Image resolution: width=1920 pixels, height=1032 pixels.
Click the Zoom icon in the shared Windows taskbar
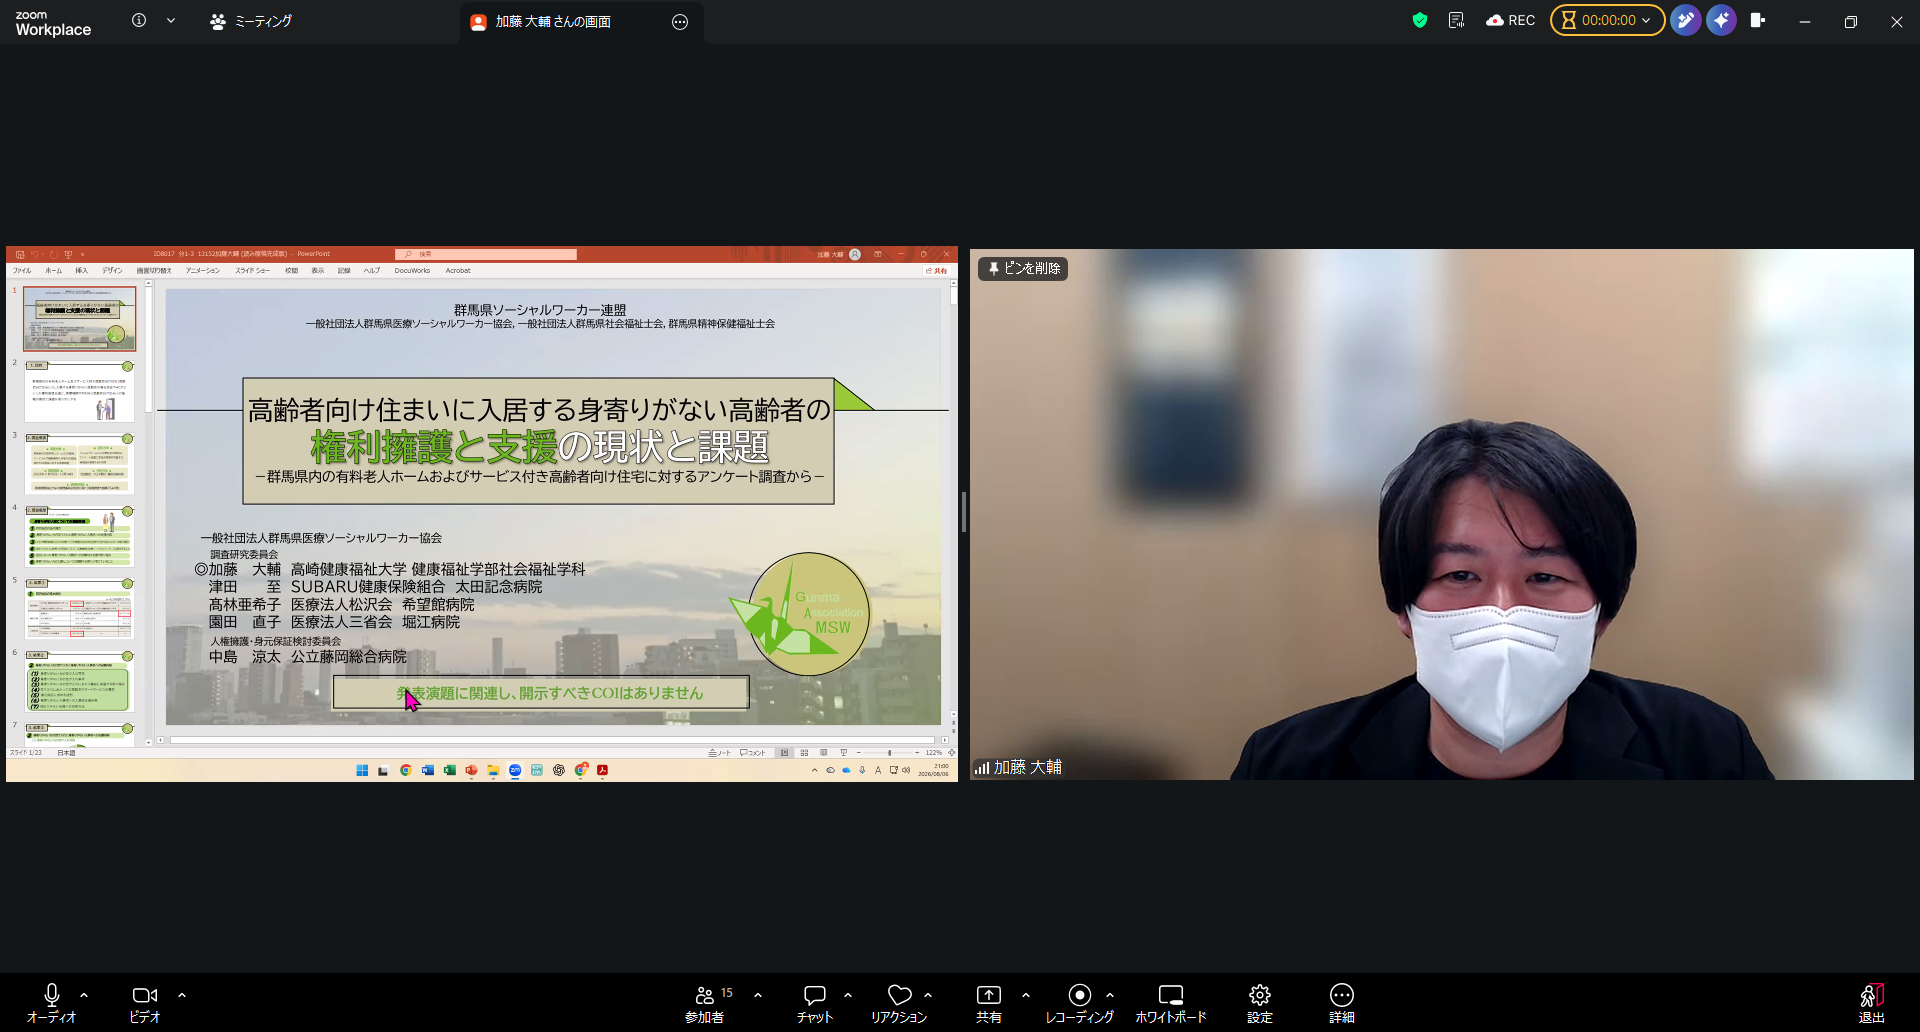tap(515, 770)
